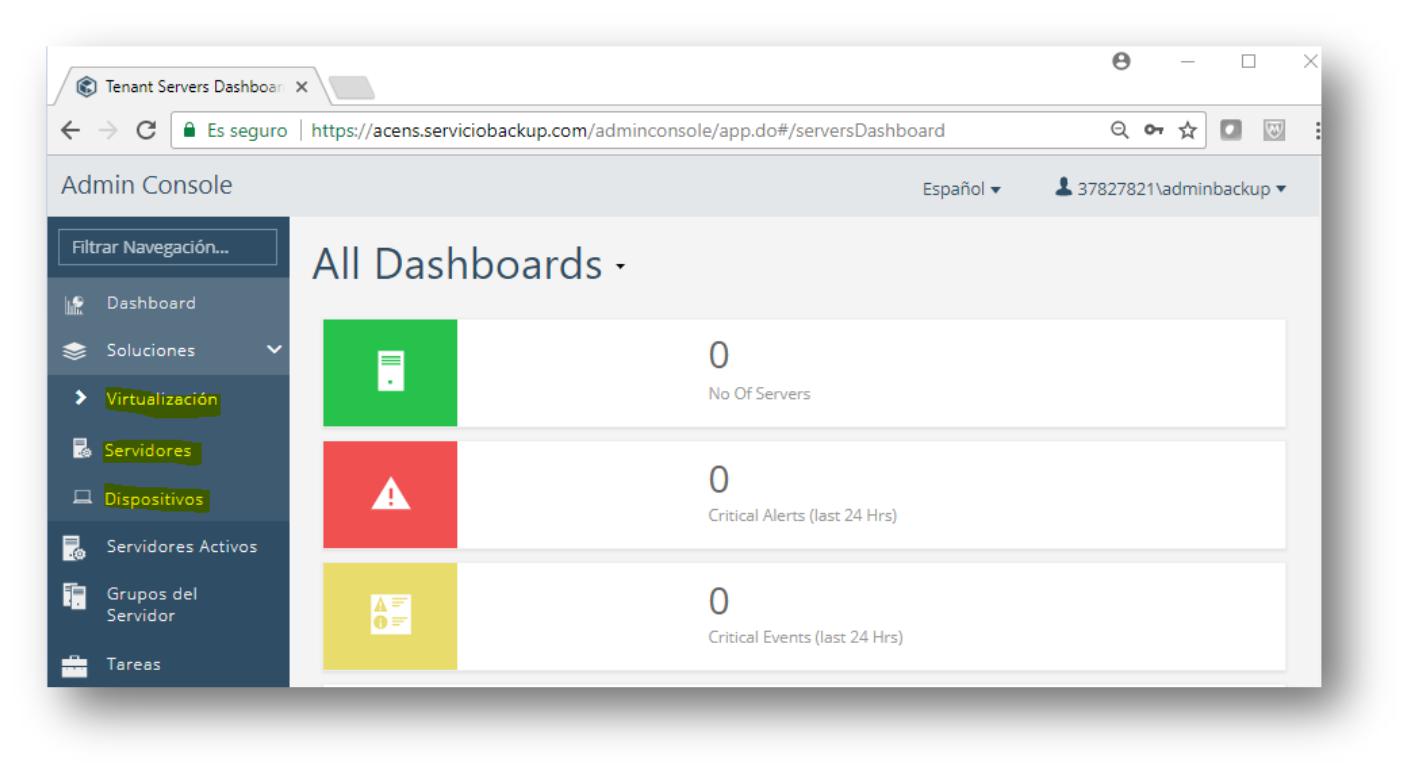Go to Grupos del Servidor
Image resolution: width=1410 pixels, height=776 pixels.
click(x=152, y=604)
